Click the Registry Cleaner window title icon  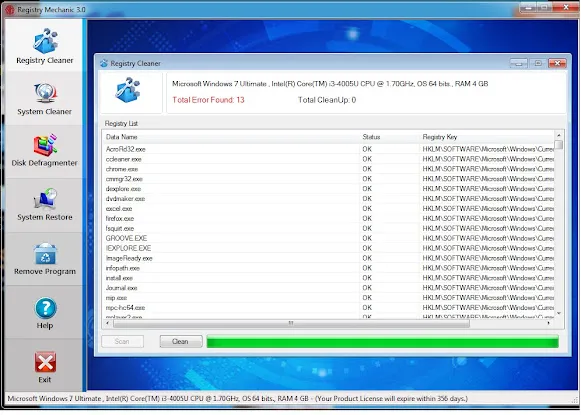point(104,63)
